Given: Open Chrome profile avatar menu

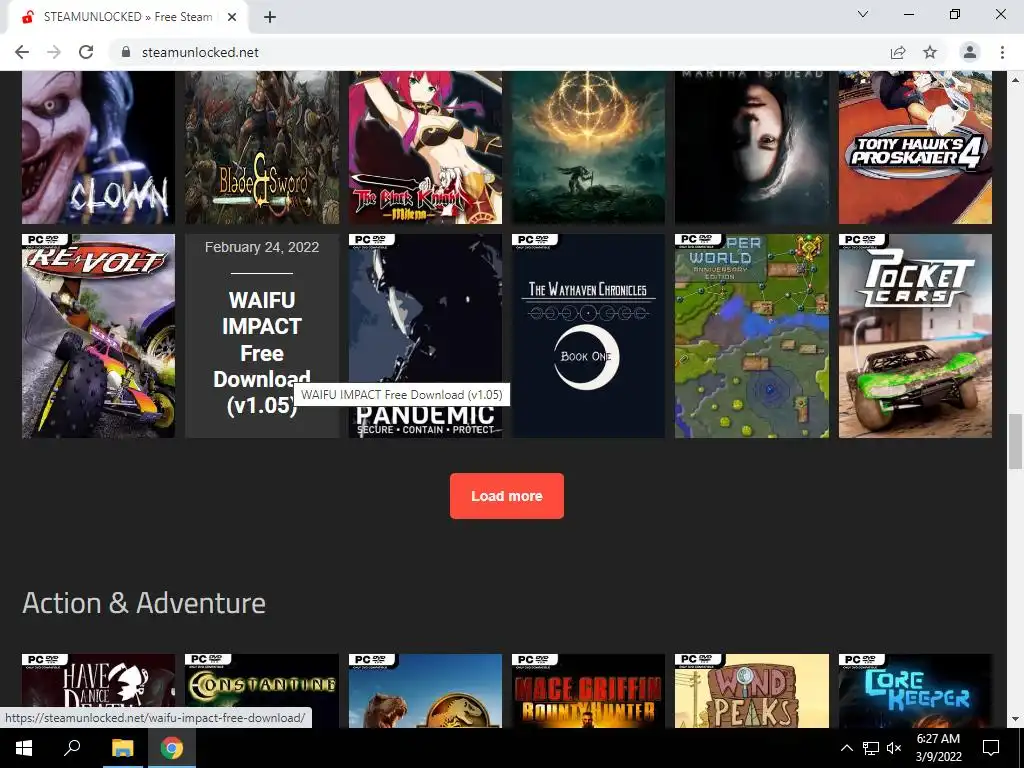Looking at the screenshot, I should (970, 52).
